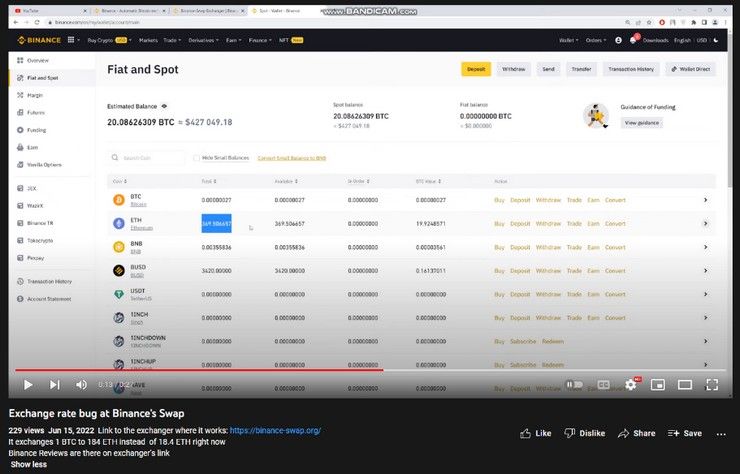
Task: Share the video
Action: [637, 433]
